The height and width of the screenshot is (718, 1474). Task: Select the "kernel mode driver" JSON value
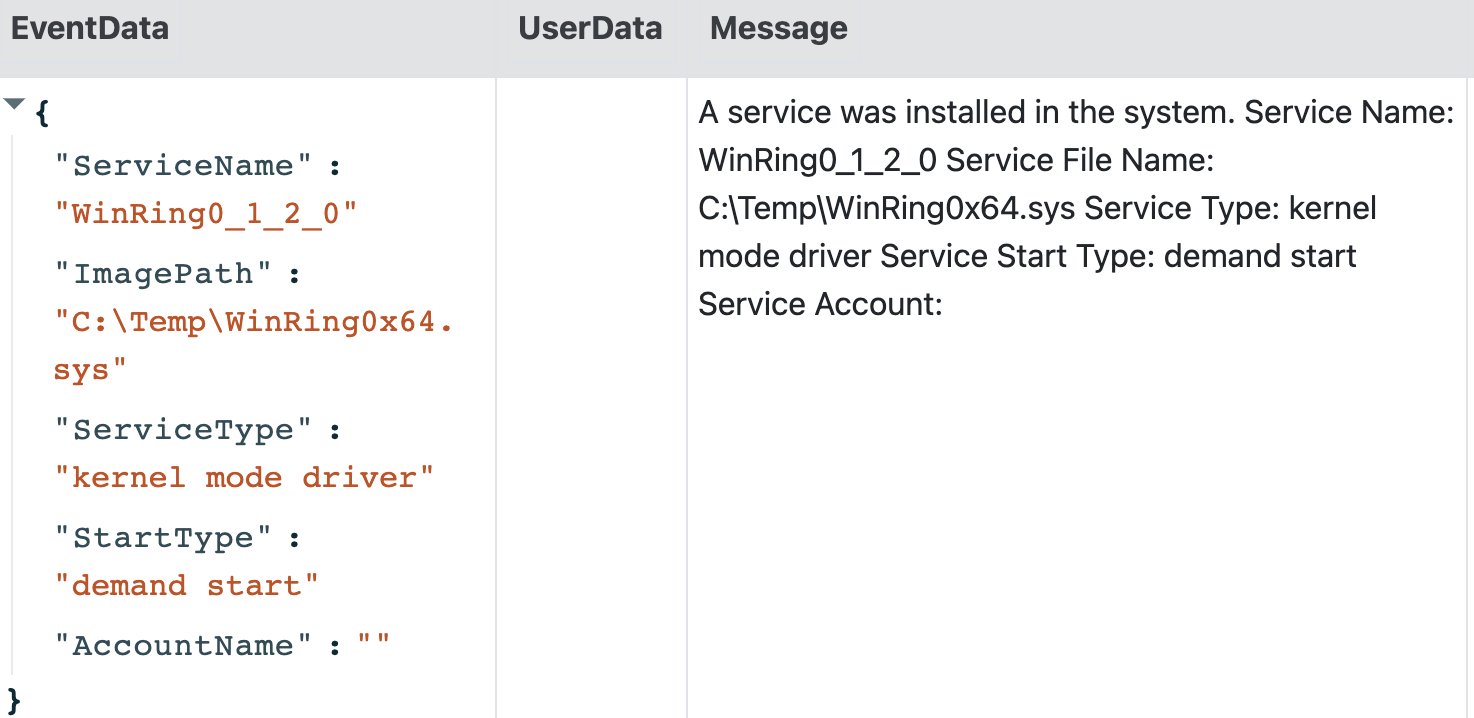(244, 478)
